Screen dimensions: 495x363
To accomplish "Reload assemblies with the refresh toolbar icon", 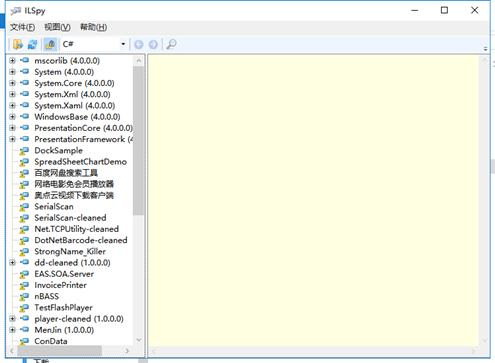I will coord(33,44).
